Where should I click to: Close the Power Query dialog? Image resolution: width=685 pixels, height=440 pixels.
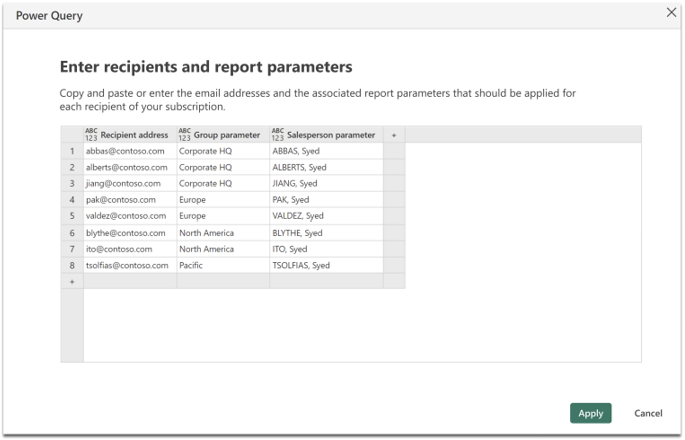click(x=671, y=12)
